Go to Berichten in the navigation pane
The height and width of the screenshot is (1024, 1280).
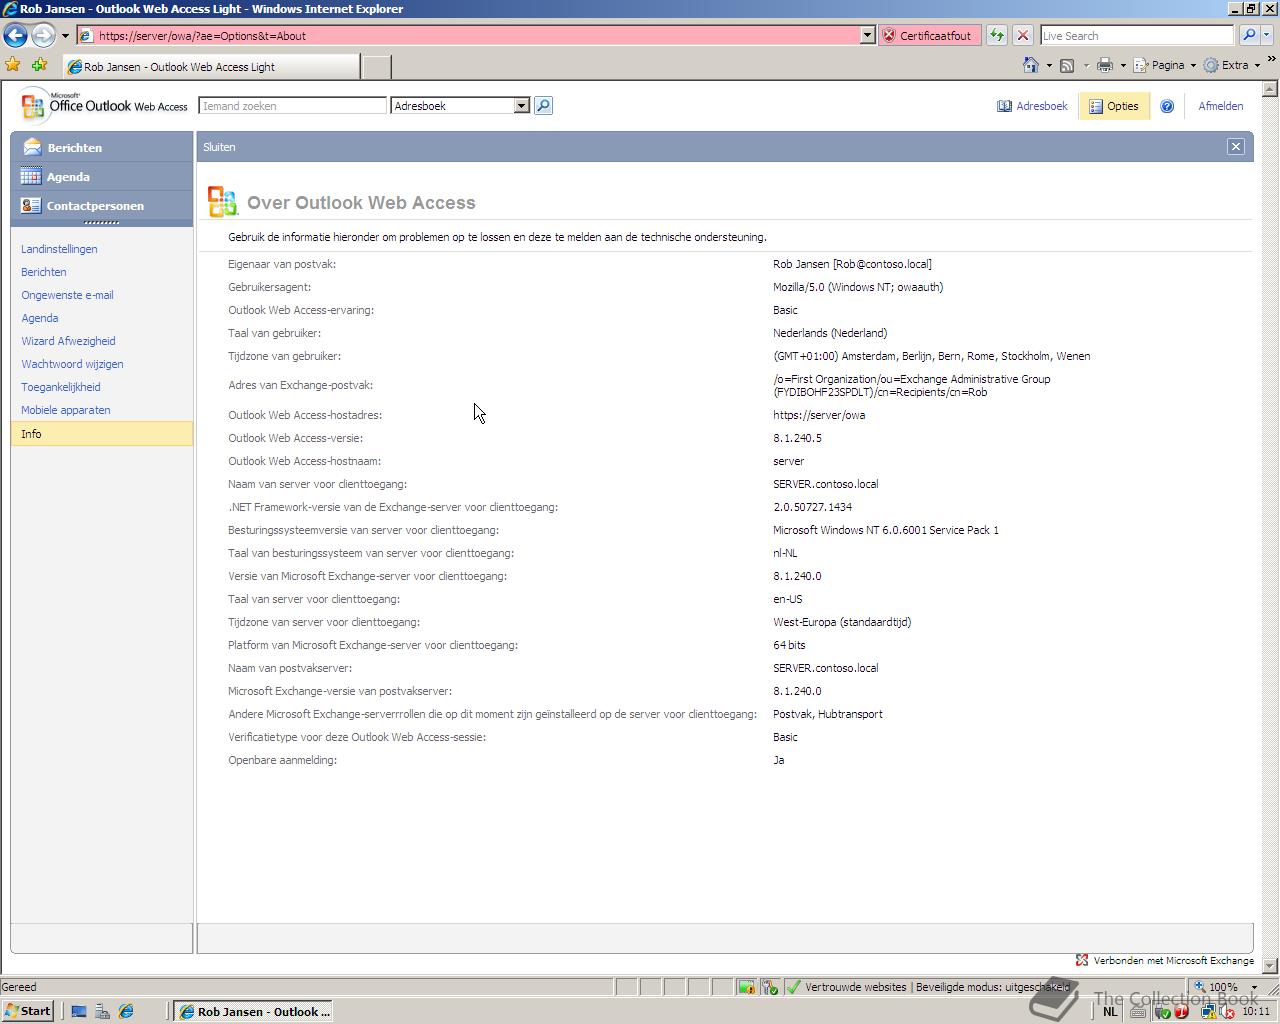[x=102, y=147]
